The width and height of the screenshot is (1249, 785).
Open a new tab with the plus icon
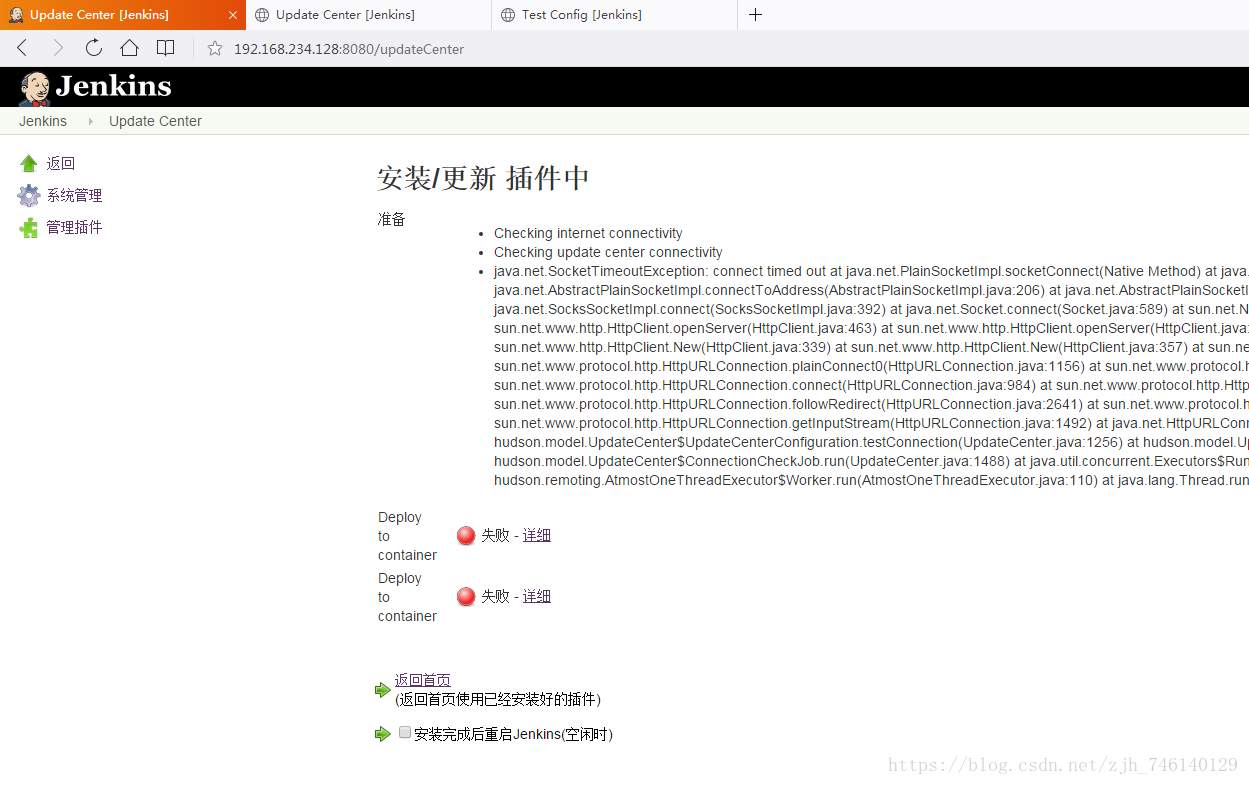pos(755,15)
